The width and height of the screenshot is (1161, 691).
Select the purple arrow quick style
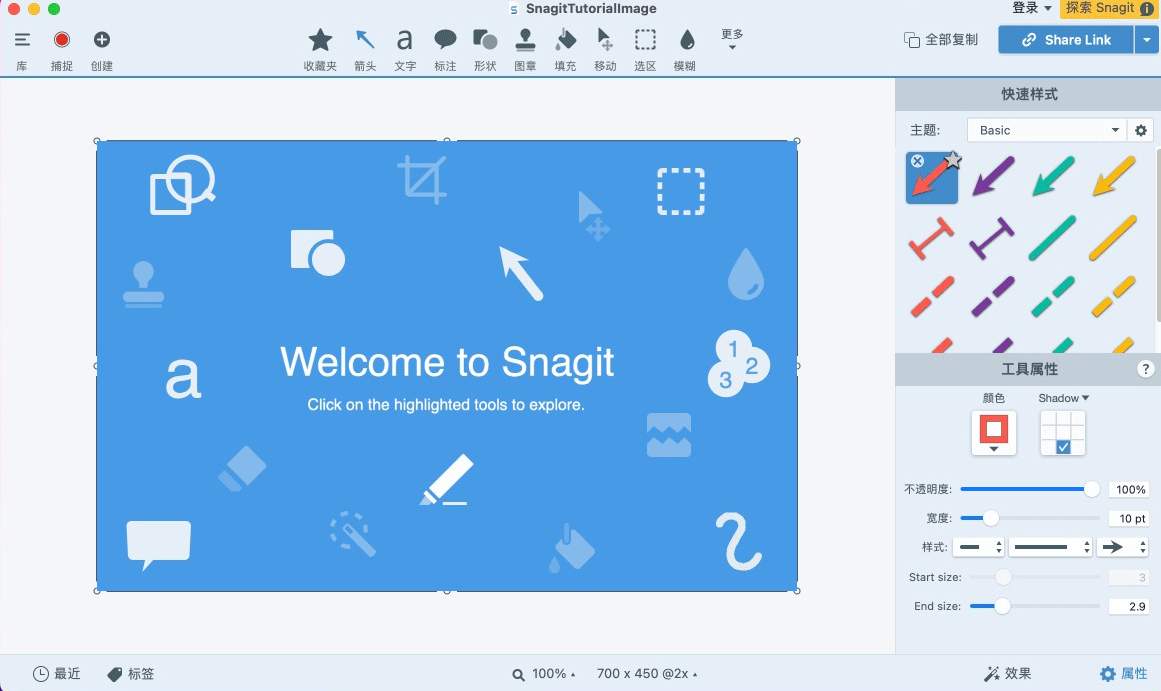(x=993, y=178)
